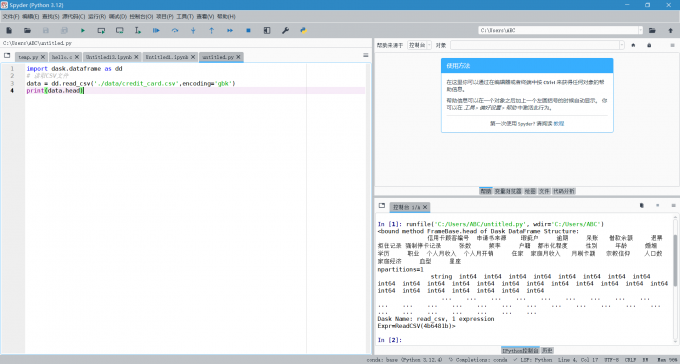Open Preferences via the wrench icon
This screenshot has height=364, width=680.
285,30
